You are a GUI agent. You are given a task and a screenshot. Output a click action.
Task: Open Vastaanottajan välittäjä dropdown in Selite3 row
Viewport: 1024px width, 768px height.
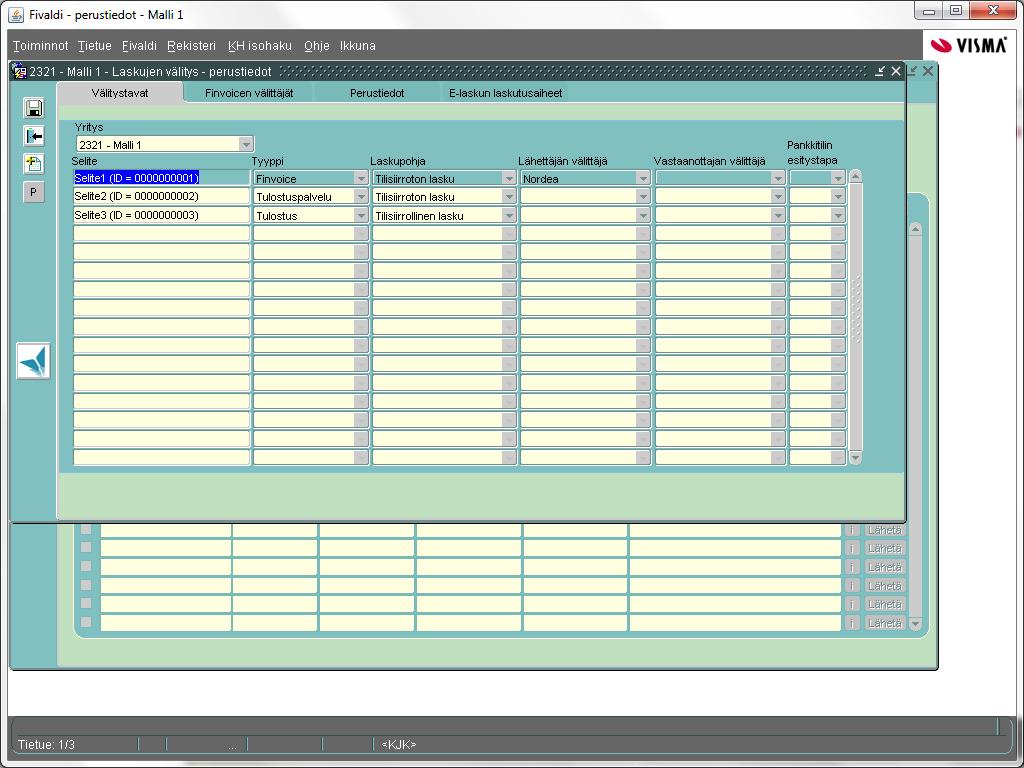777,216
